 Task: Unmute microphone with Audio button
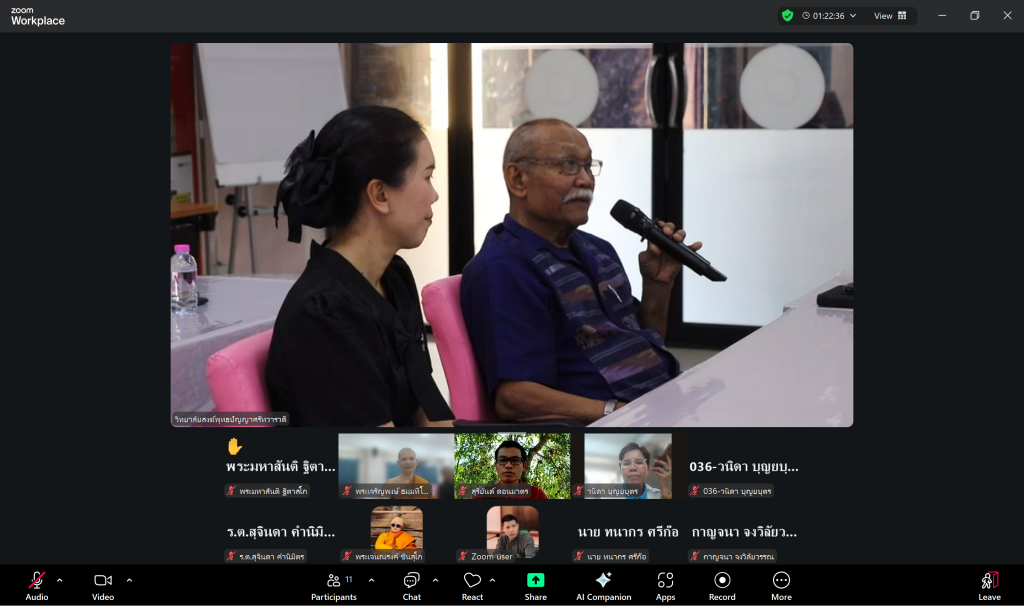pos(37,585)
